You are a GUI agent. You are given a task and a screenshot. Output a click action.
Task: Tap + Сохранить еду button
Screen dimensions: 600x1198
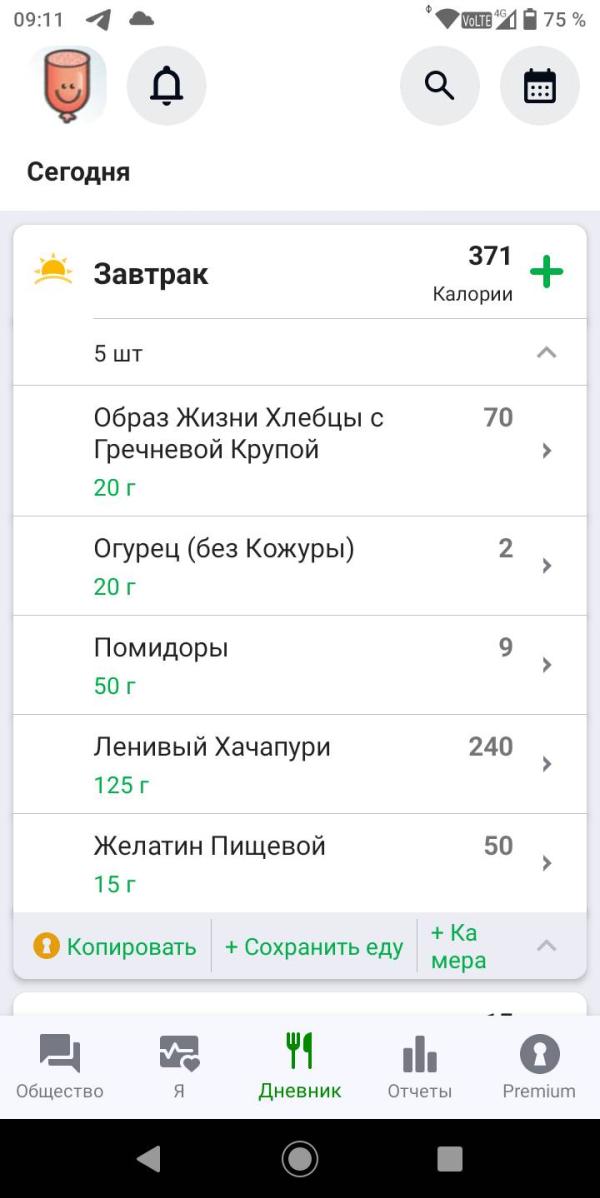point(313,947)
